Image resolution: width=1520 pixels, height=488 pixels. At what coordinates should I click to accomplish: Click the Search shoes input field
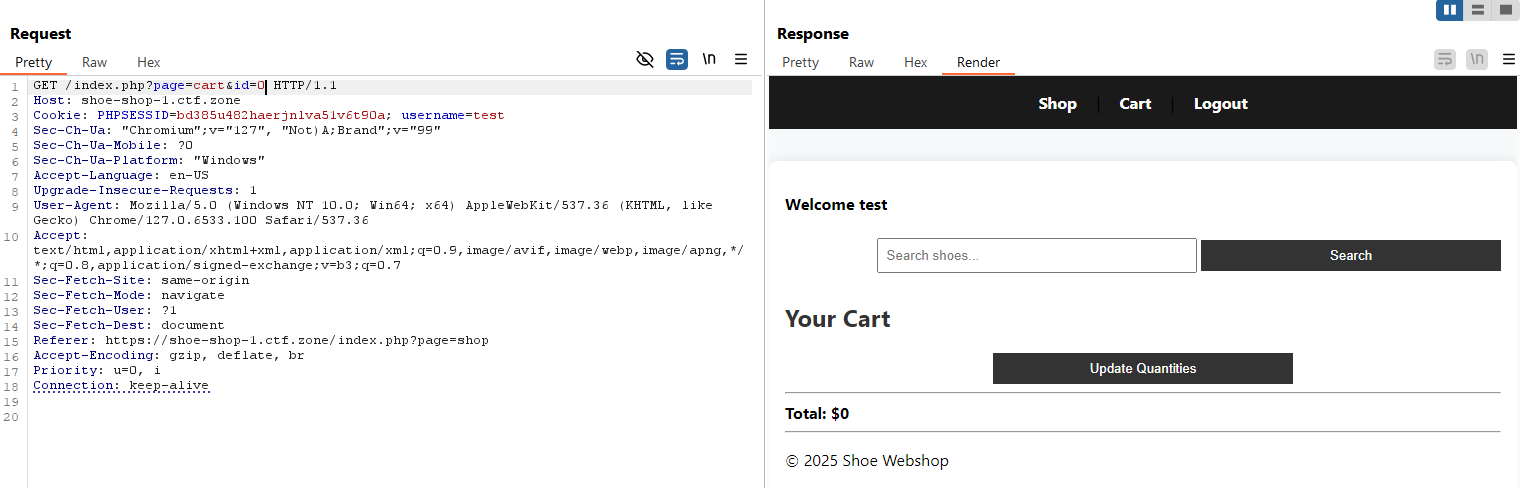1036,255
